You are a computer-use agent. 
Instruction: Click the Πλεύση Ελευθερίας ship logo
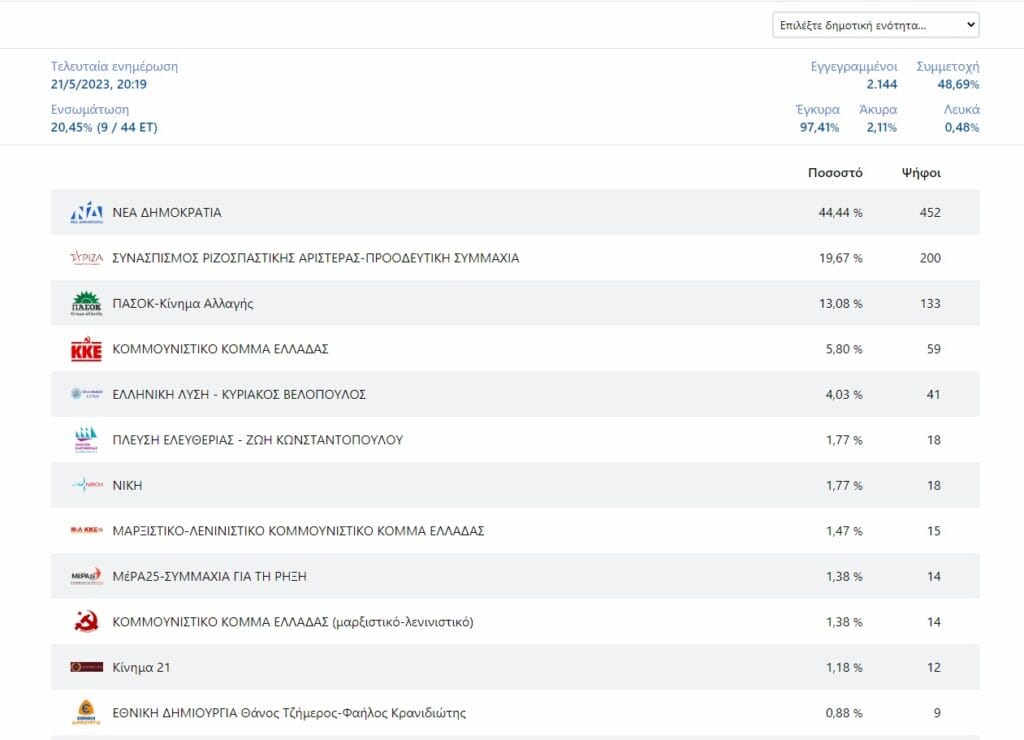87,440
